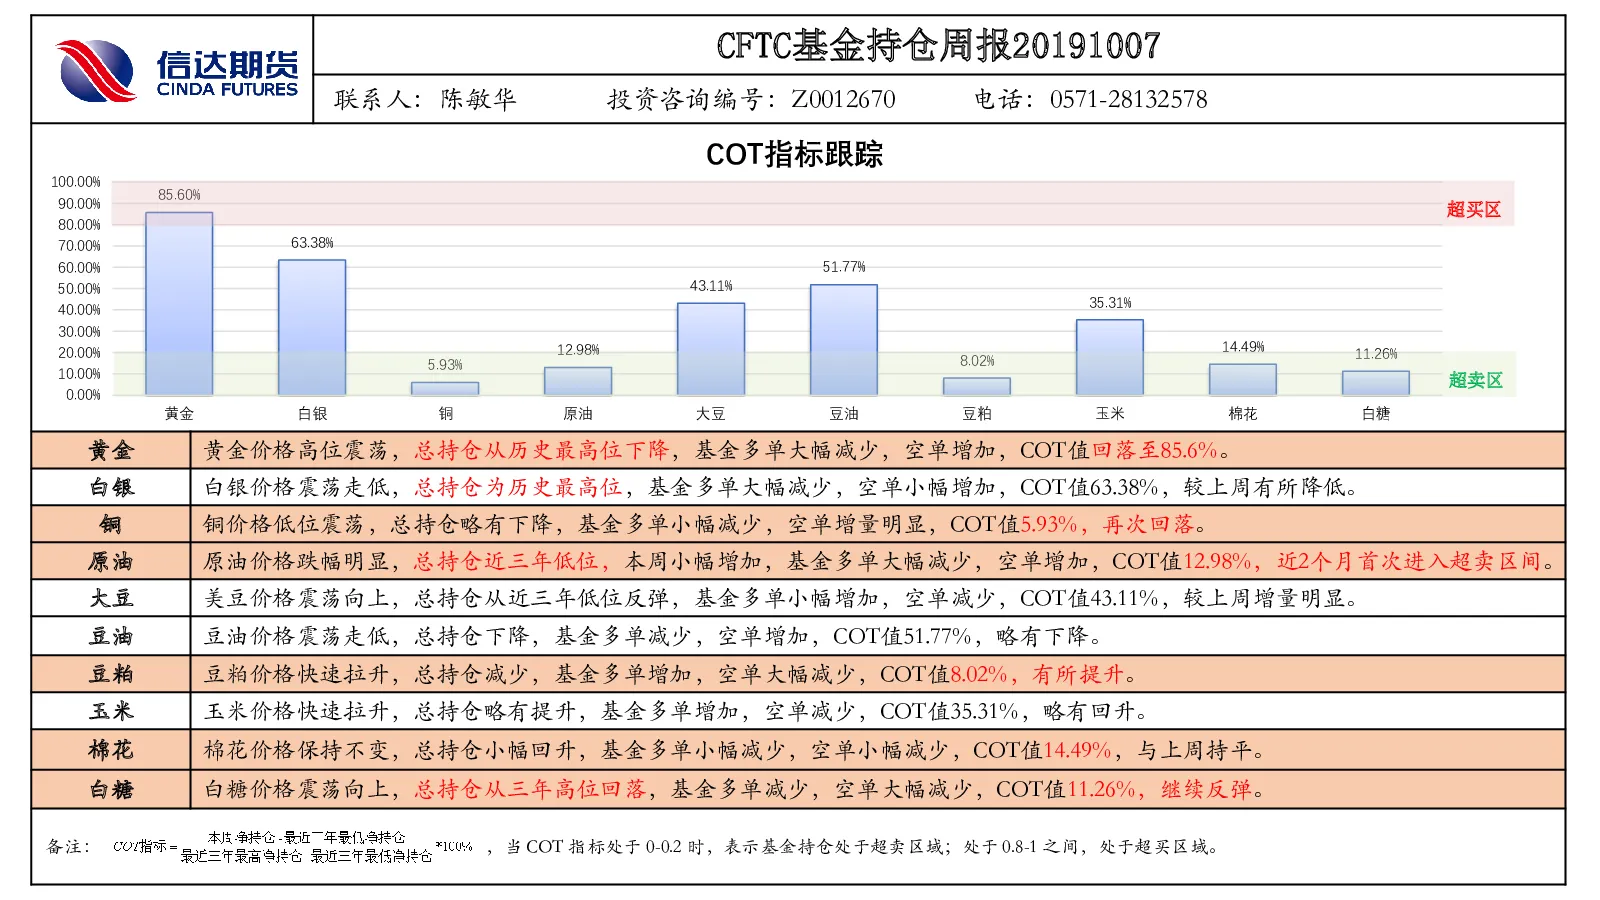Click the 铜价格低位震荡 description cell

pos(878,524)
